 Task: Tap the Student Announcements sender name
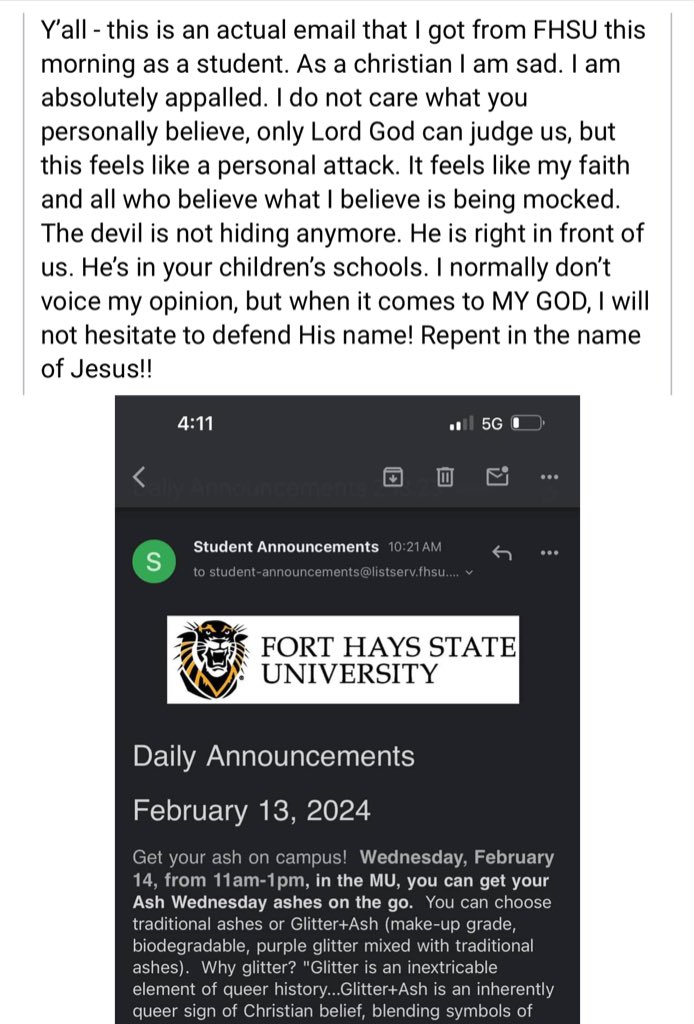285,547
